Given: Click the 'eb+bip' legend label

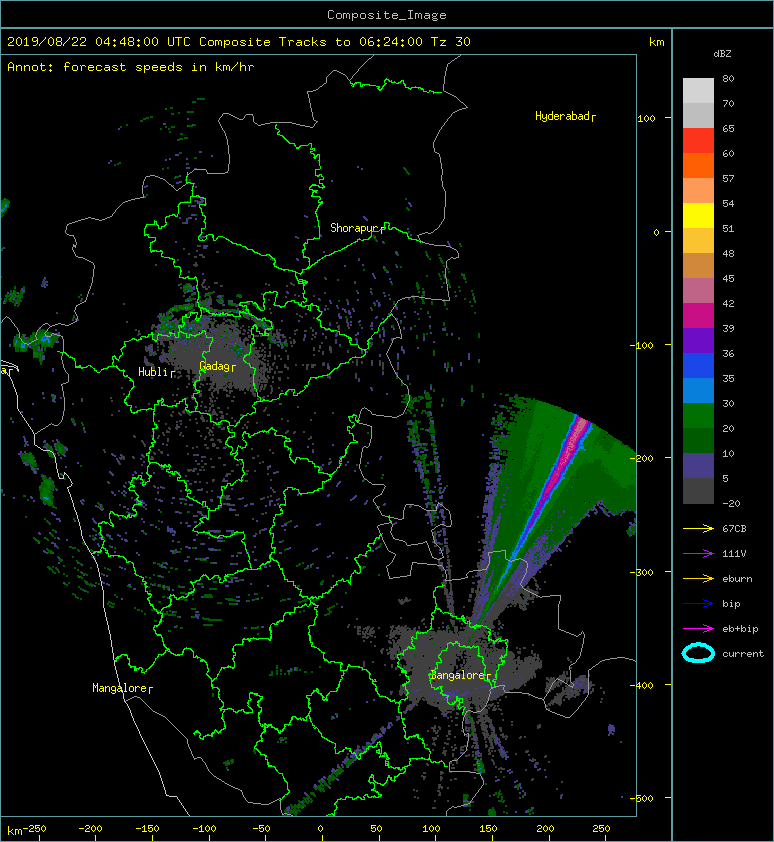Looking at the screenshot, I should click(740, 629).
